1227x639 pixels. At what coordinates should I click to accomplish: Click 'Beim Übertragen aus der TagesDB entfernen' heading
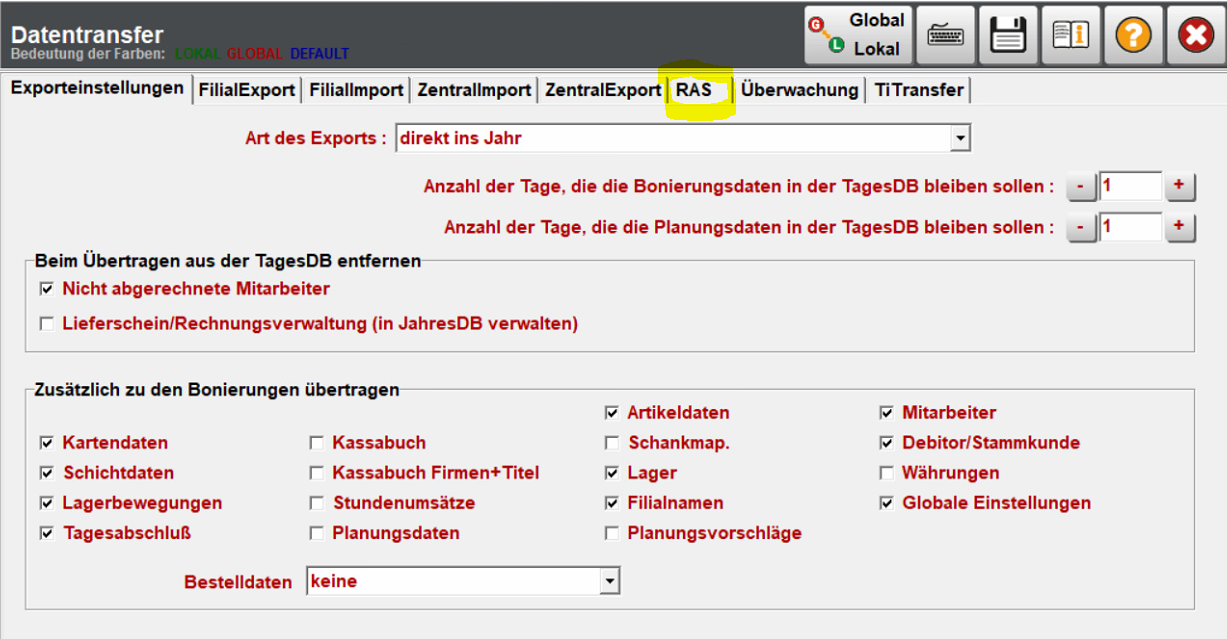228,261
